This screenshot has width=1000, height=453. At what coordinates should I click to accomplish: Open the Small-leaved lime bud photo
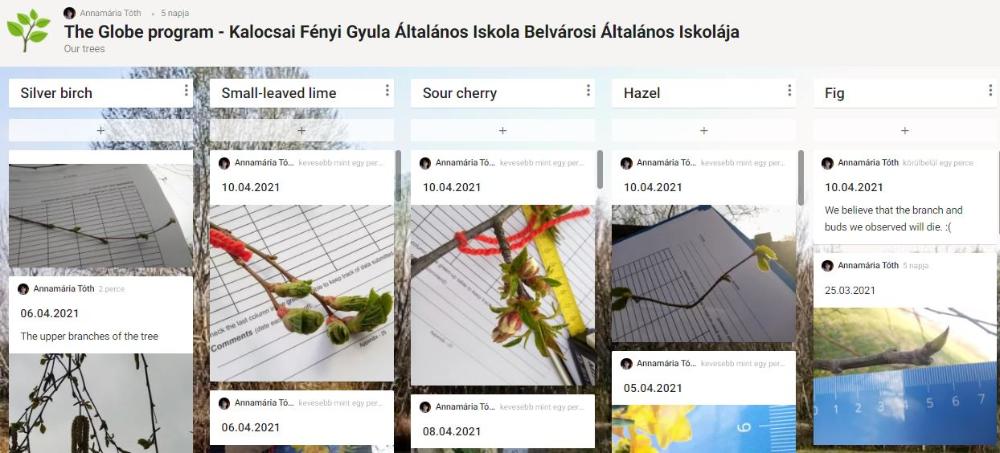(x=302, y=293)
